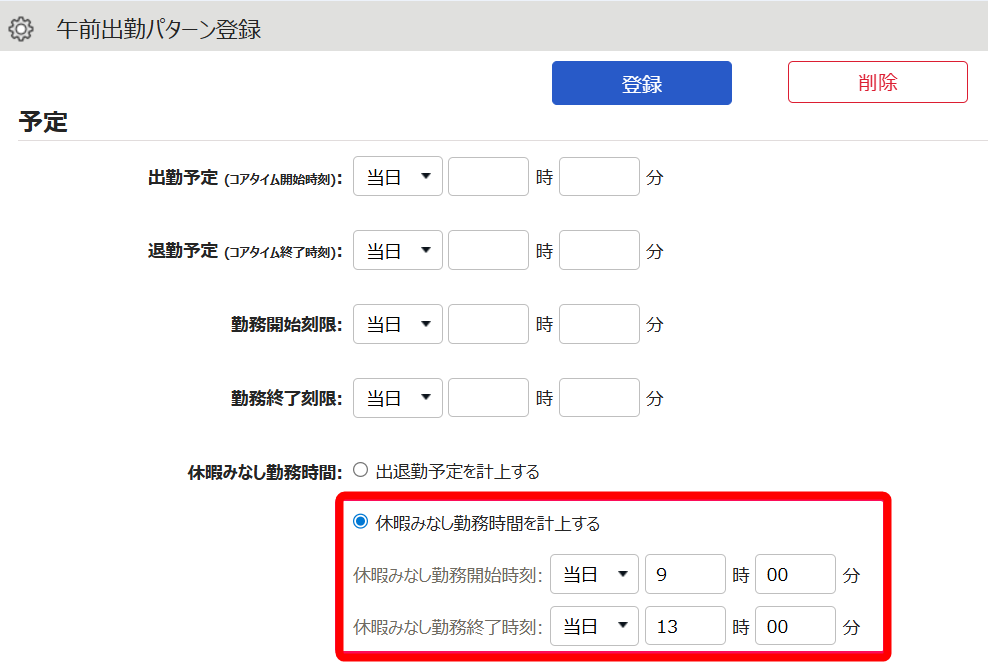Click the 勤務開始刻限: label

286,324
